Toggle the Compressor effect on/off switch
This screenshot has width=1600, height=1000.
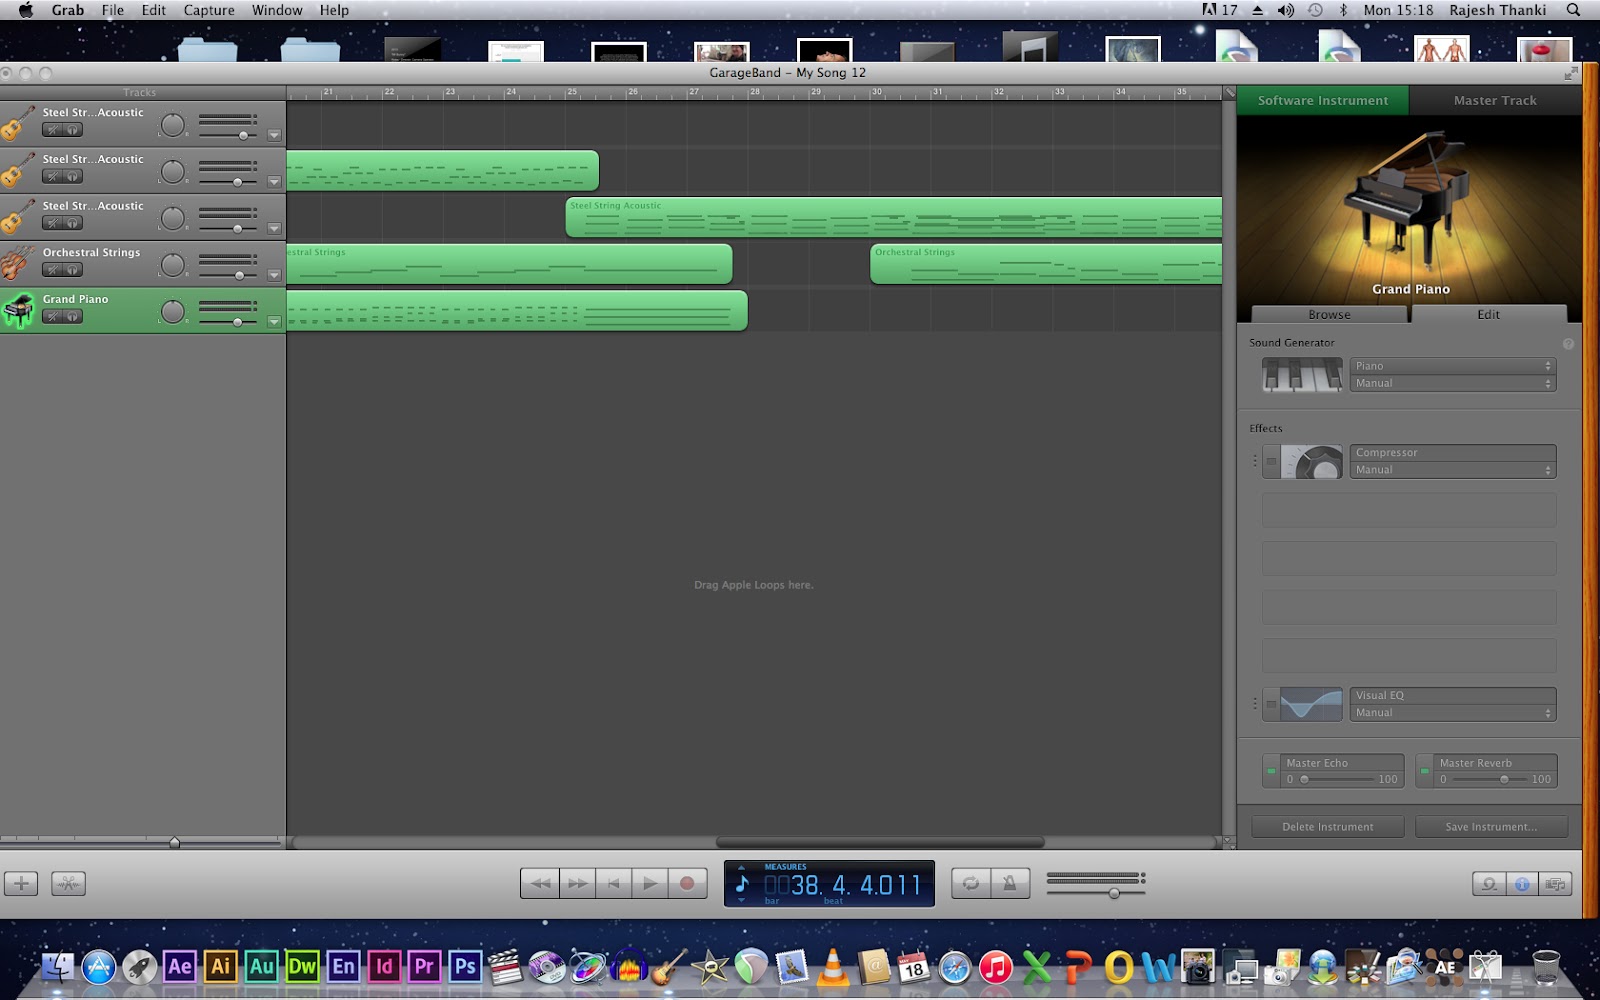(x=1271, y=462)
